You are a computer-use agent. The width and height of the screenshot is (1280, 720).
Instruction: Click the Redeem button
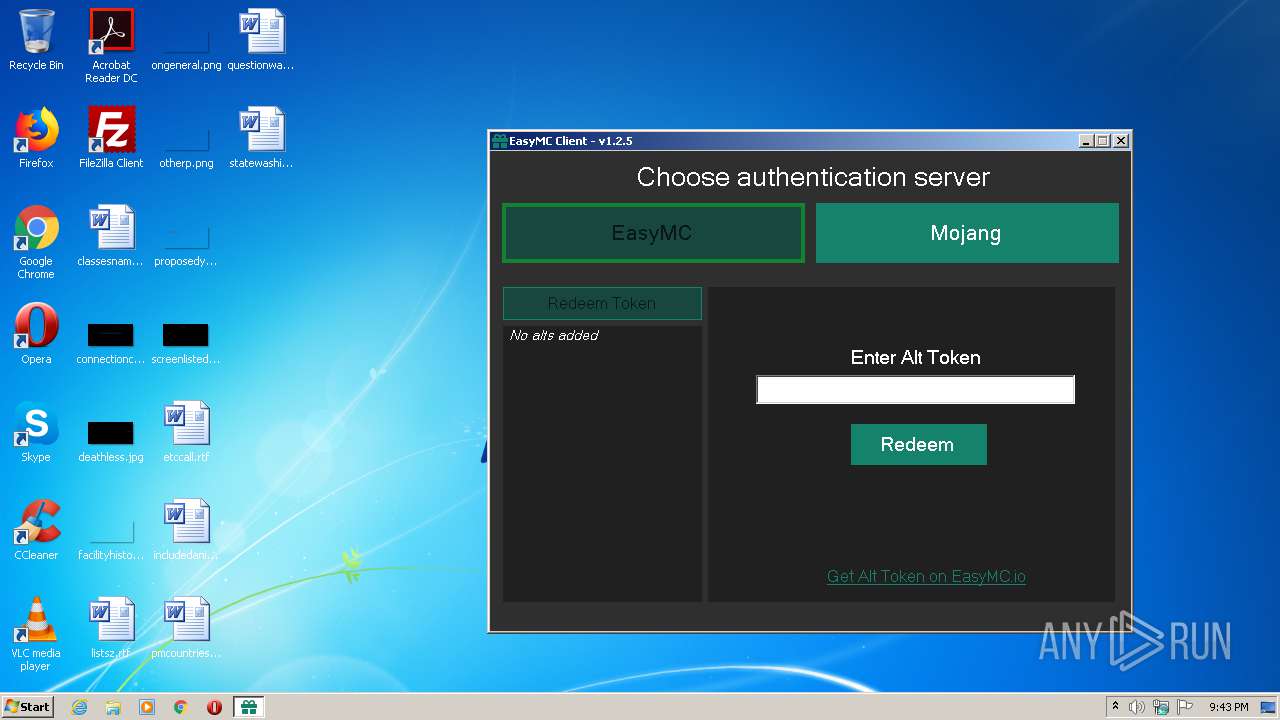(918, 444)
